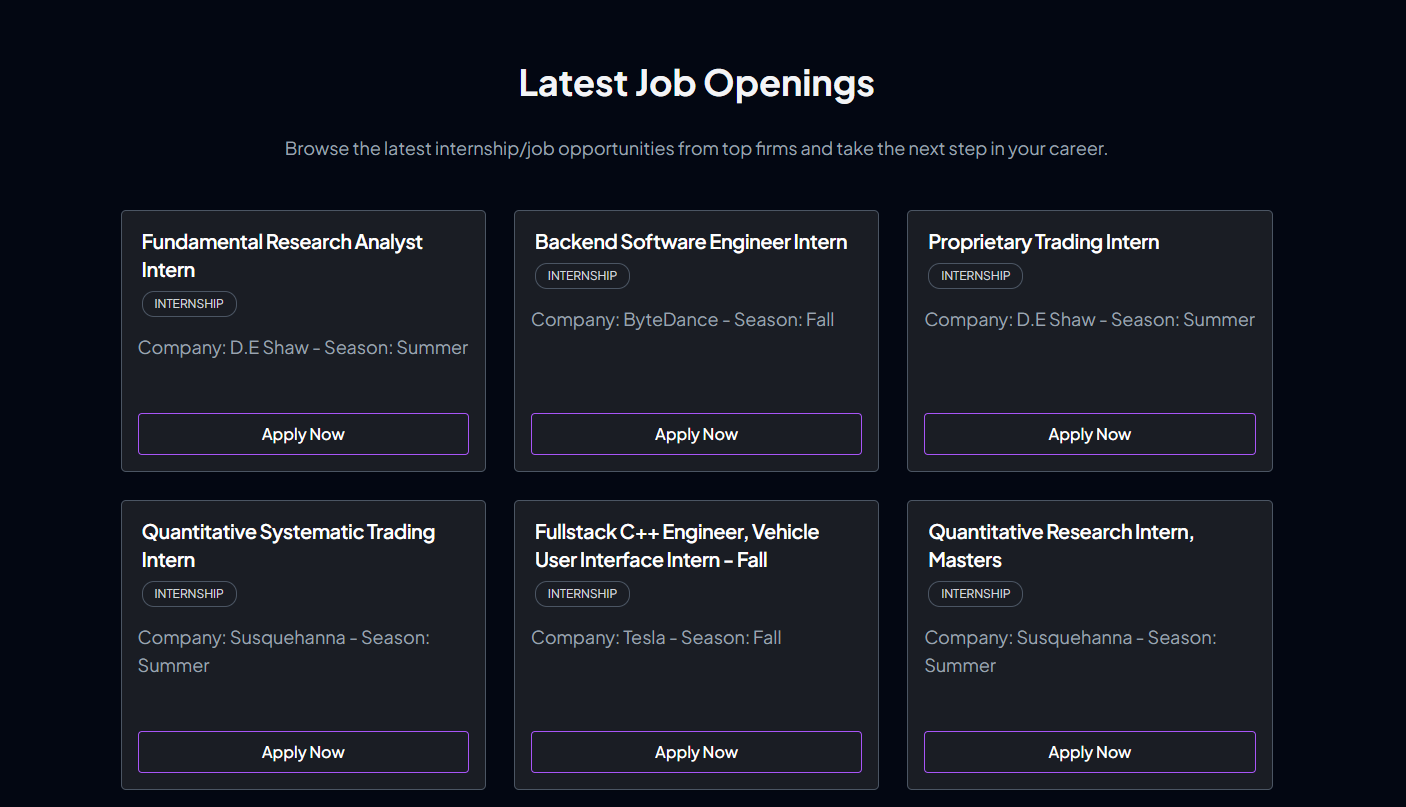Click the Quantitative Research Intern, Masters title
This screenshot has height=807, width=1406.
tap(1060, 546)
